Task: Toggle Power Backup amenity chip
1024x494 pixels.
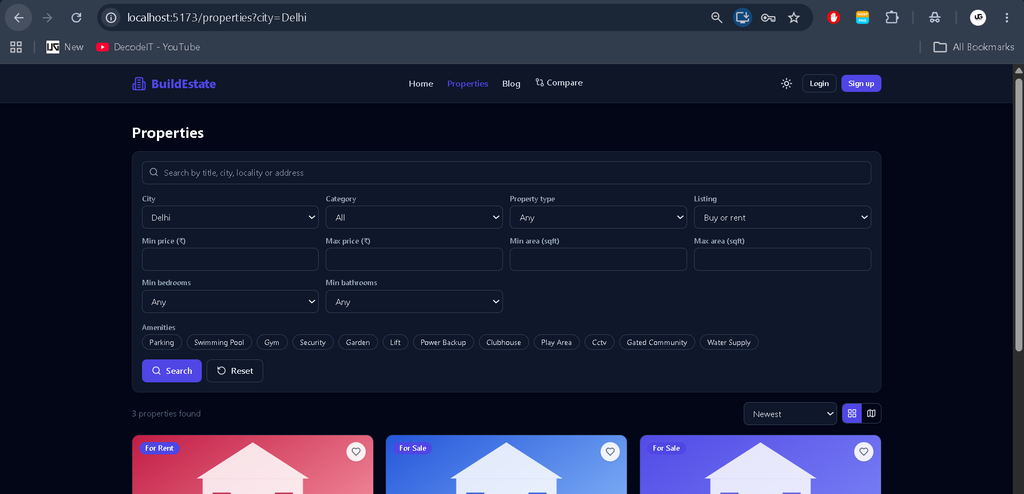Action: coord(443,342)
